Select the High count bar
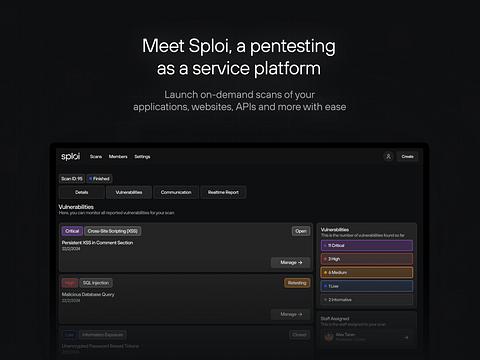Image resolution: width=480 pixels, height=360 pixels. (x=367, y=259)
